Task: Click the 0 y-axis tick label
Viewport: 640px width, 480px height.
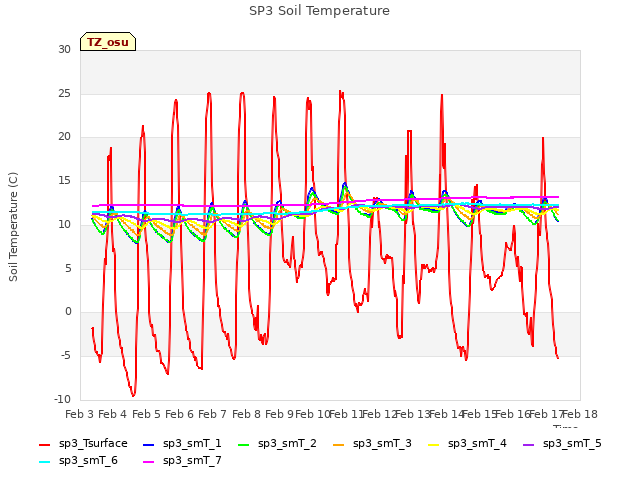Action: point(68,311)
